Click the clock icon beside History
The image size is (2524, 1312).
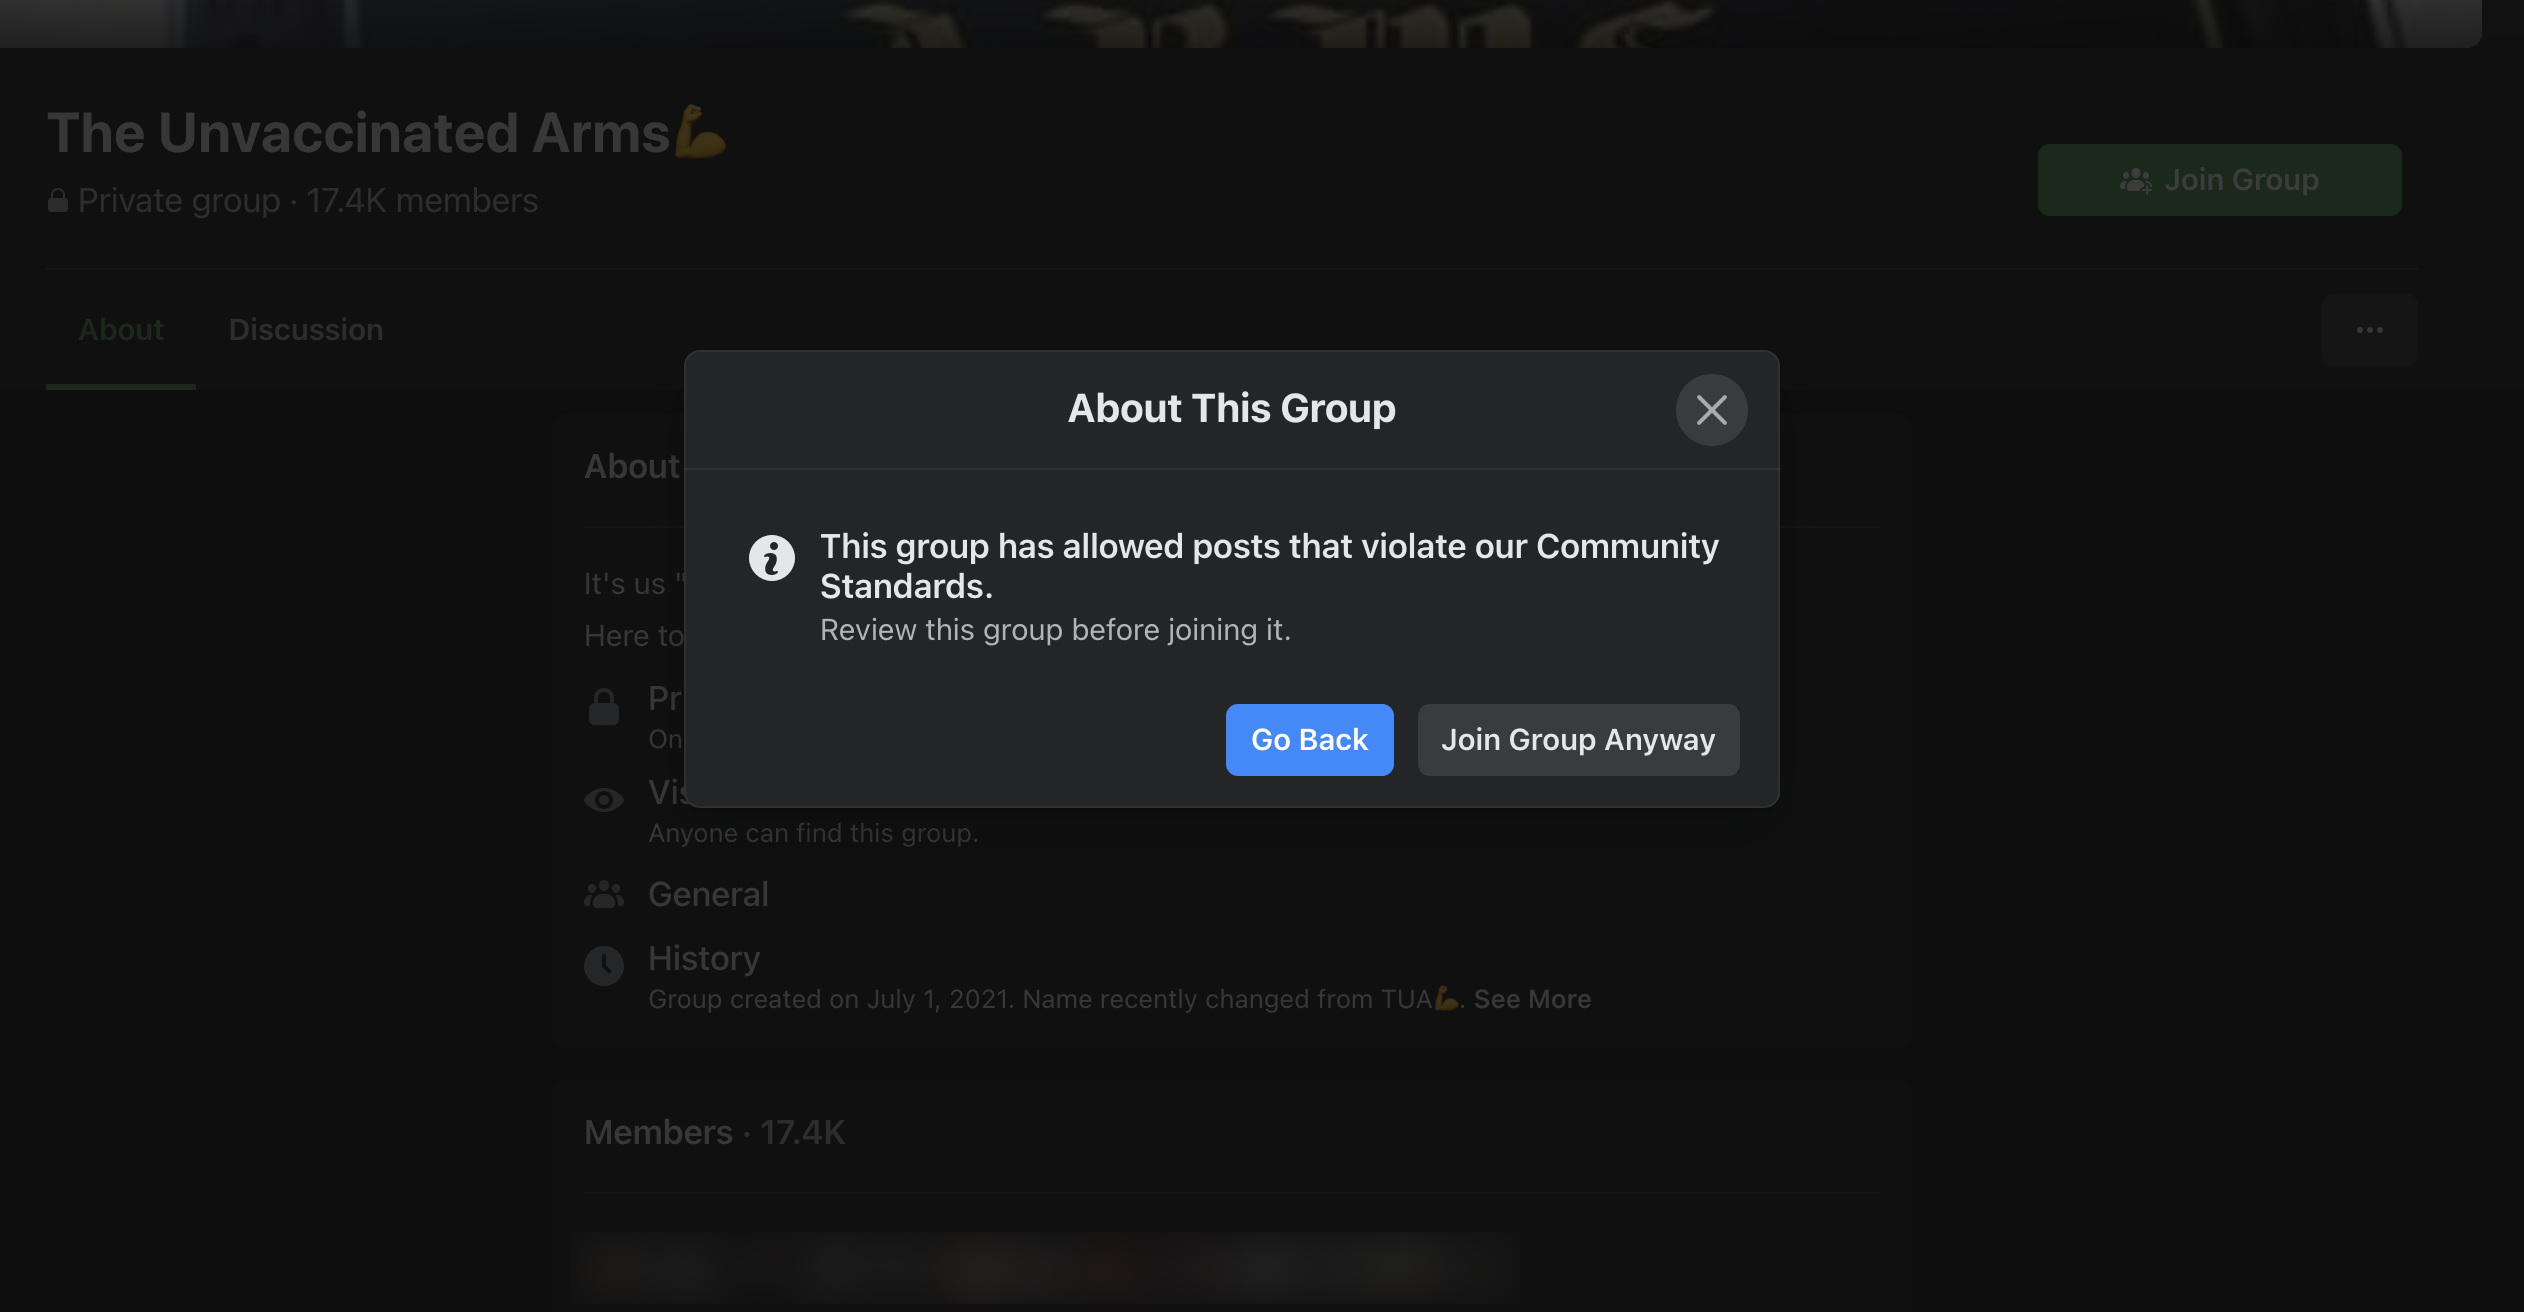[603, 966]
